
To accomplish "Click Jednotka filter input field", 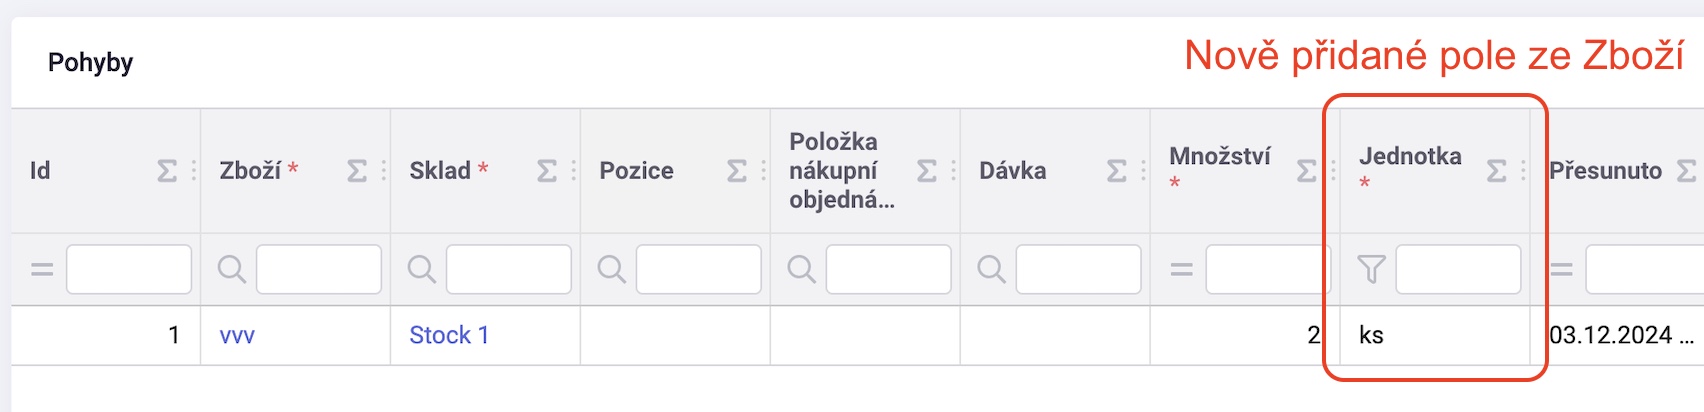I will [x=1459, y=269].
